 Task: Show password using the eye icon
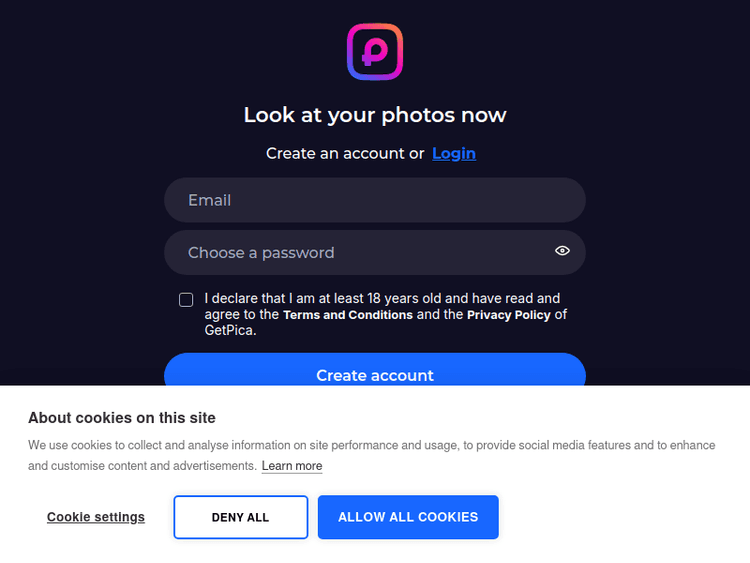(562, 251)
